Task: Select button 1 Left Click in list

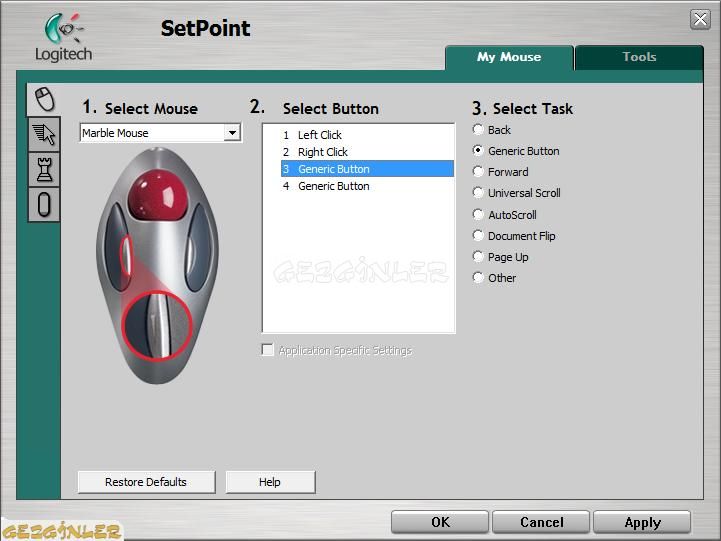Action: click(x=367, y=135)
